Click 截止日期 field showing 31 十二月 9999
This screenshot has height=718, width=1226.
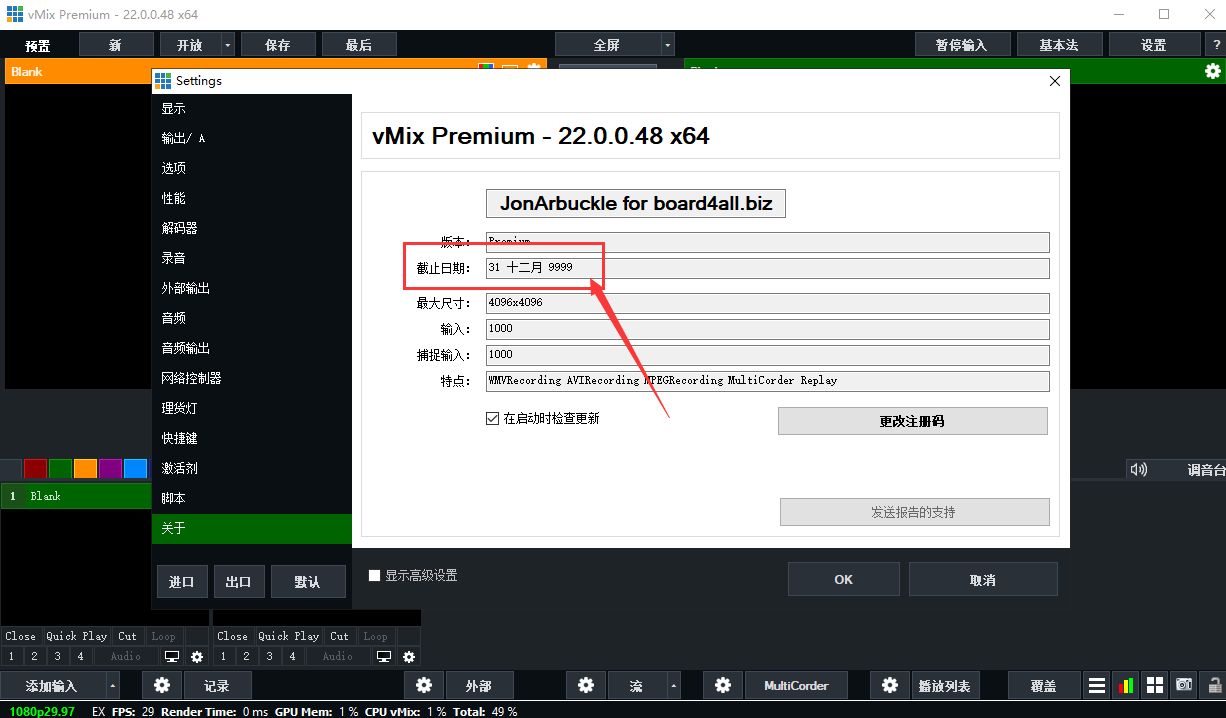(768, 268)
